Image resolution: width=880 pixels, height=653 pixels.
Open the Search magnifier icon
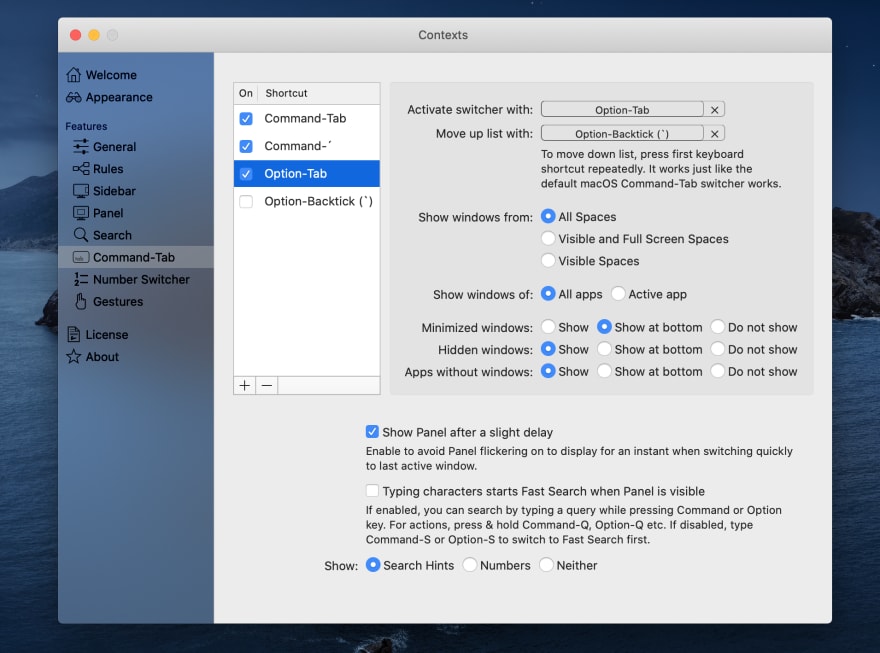pos(81,234)
